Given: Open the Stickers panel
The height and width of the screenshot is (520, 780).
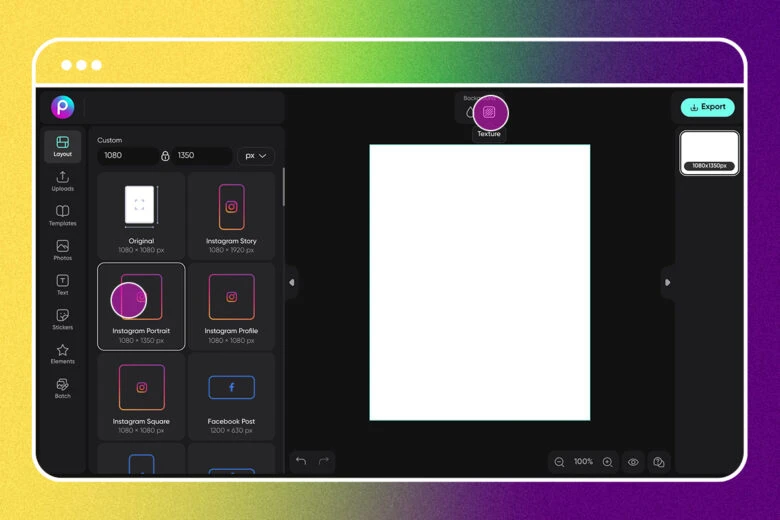Looking at the screenshot, I should (x=62, y=320).
